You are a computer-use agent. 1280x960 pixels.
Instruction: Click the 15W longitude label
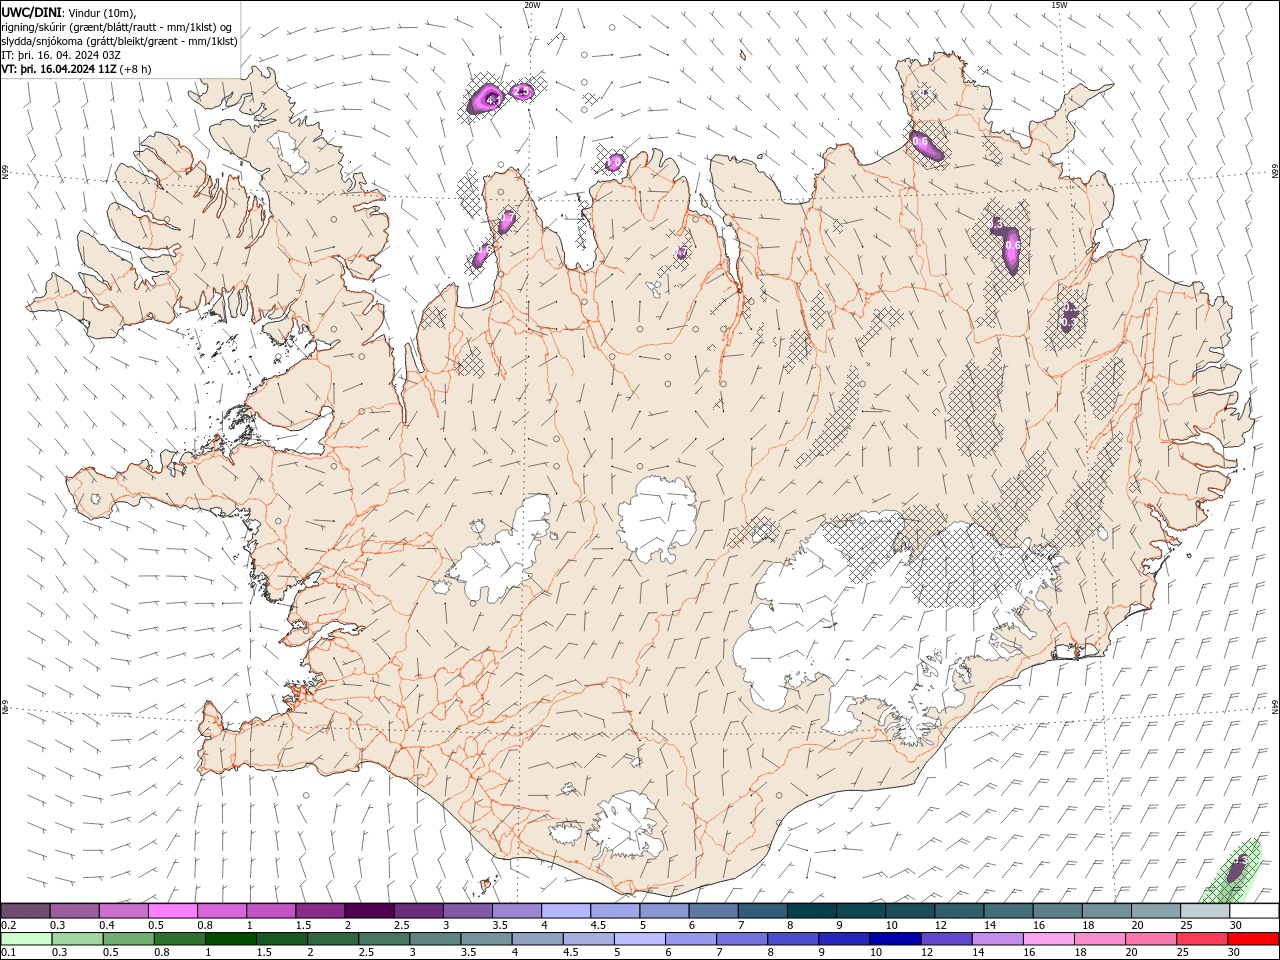pyautogui.click(x=1059, y=5)
